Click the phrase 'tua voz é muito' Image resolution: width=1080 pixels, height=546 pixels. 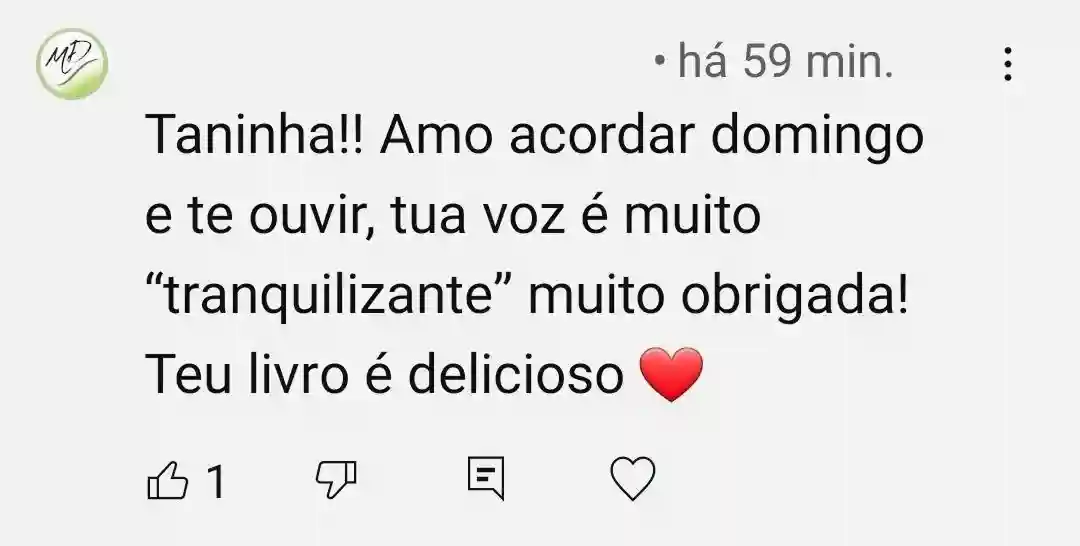point(576,215)
